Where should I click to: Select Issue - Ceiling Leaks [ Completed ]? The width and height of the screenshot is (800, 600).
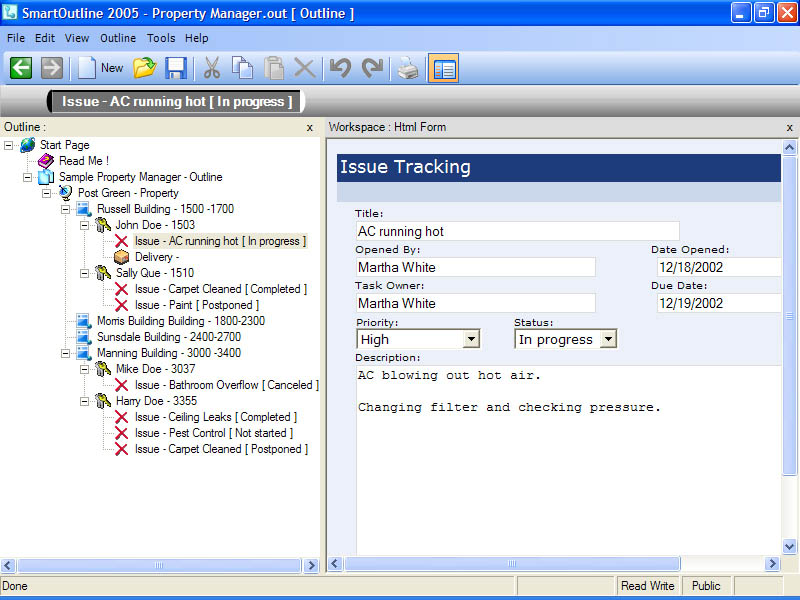[216, 417]
